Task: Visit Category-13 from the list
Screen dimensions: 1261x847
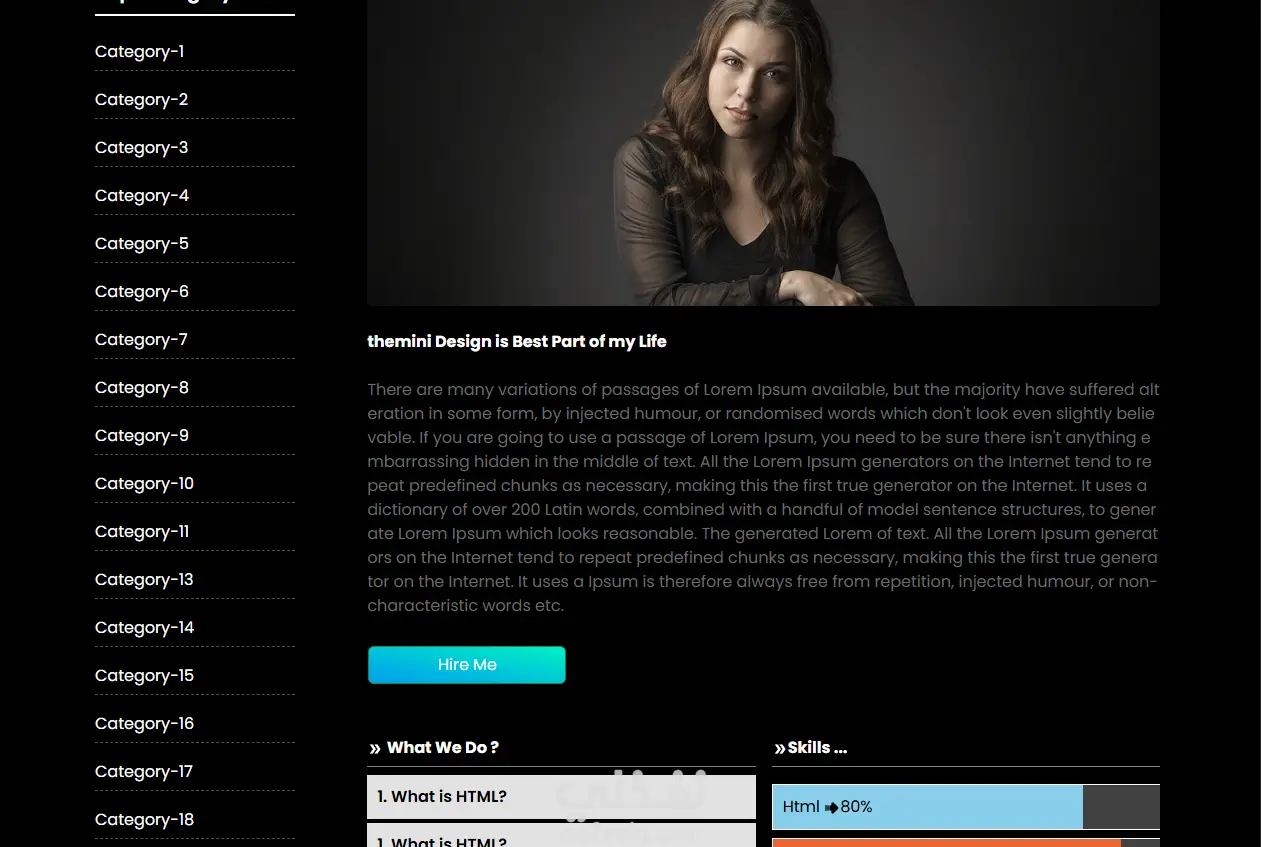Action: (x=144, y=580)
